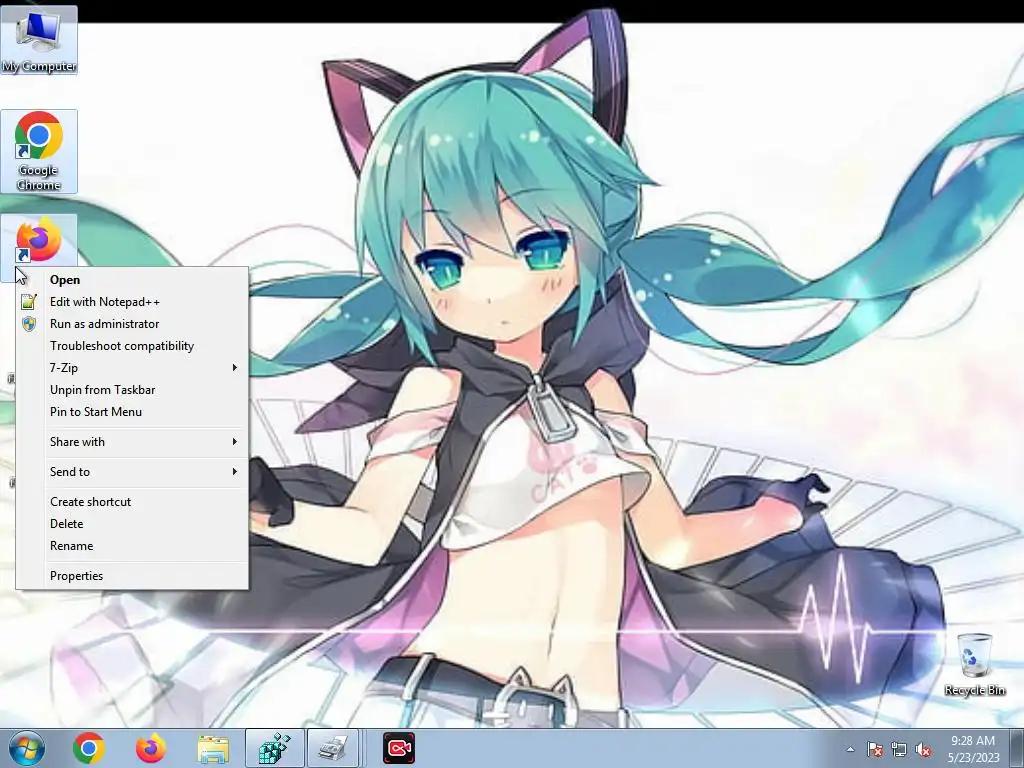Switch to the printer/fax app in taskbar
The width and height of the screenshot is (1024, 768).
333,748
